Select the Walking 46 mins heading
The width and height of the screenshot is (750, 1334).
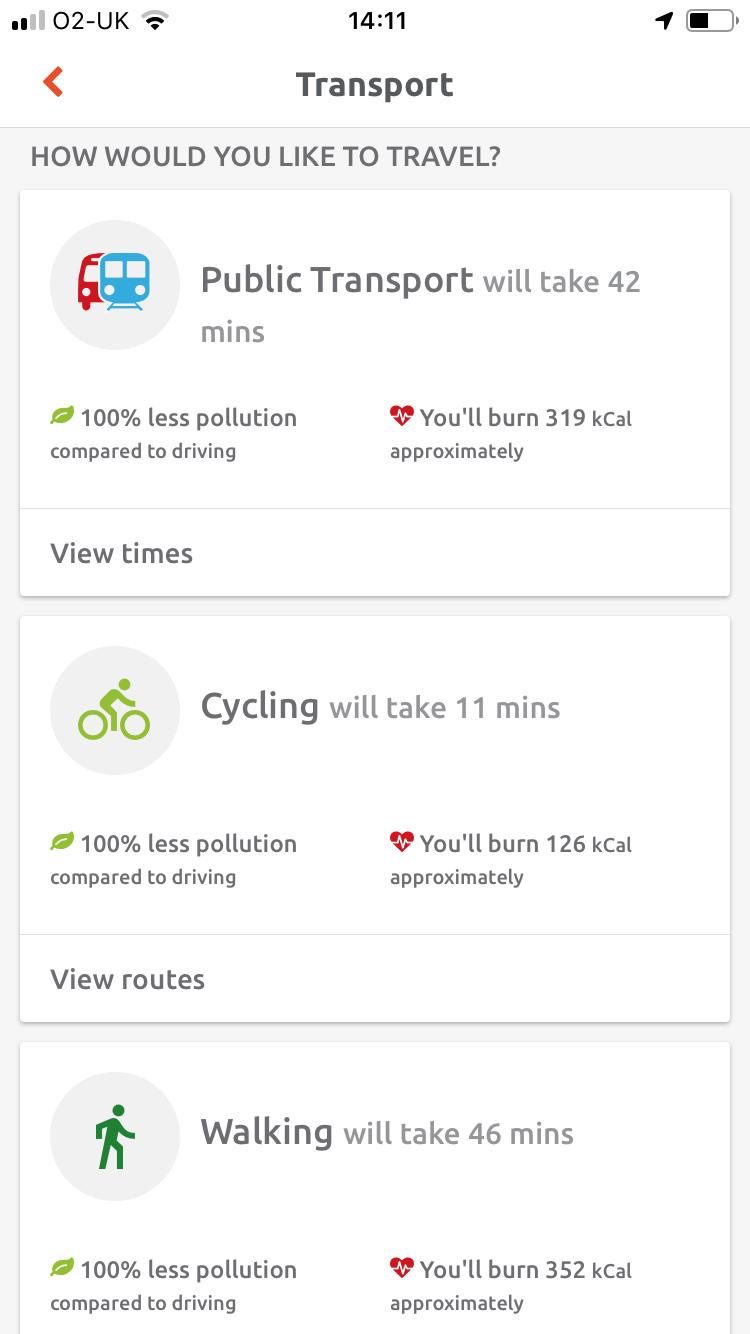point(387,1133)
